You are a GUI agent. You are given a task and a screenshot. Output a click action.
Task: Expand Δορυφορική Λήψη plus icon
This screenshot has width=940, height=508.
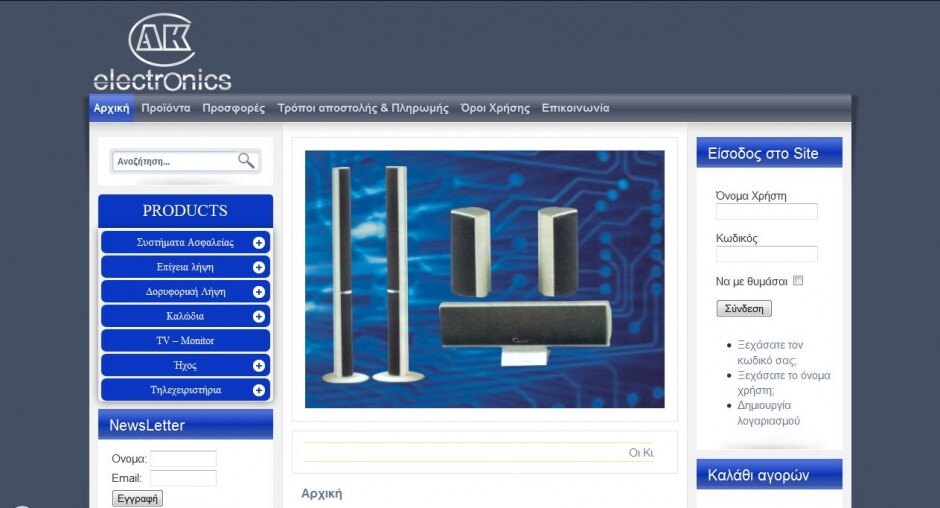click(x=259, y=292)
